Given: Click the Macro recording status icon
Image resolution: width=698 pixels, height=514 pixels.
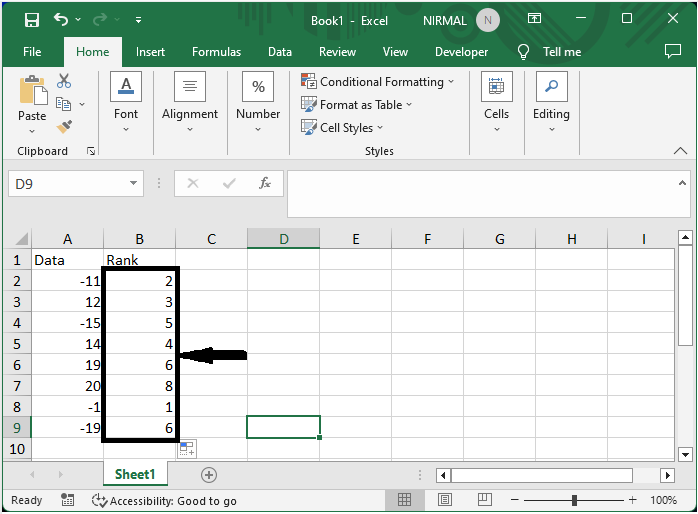Looking at the screenshot, I should 67,500.
